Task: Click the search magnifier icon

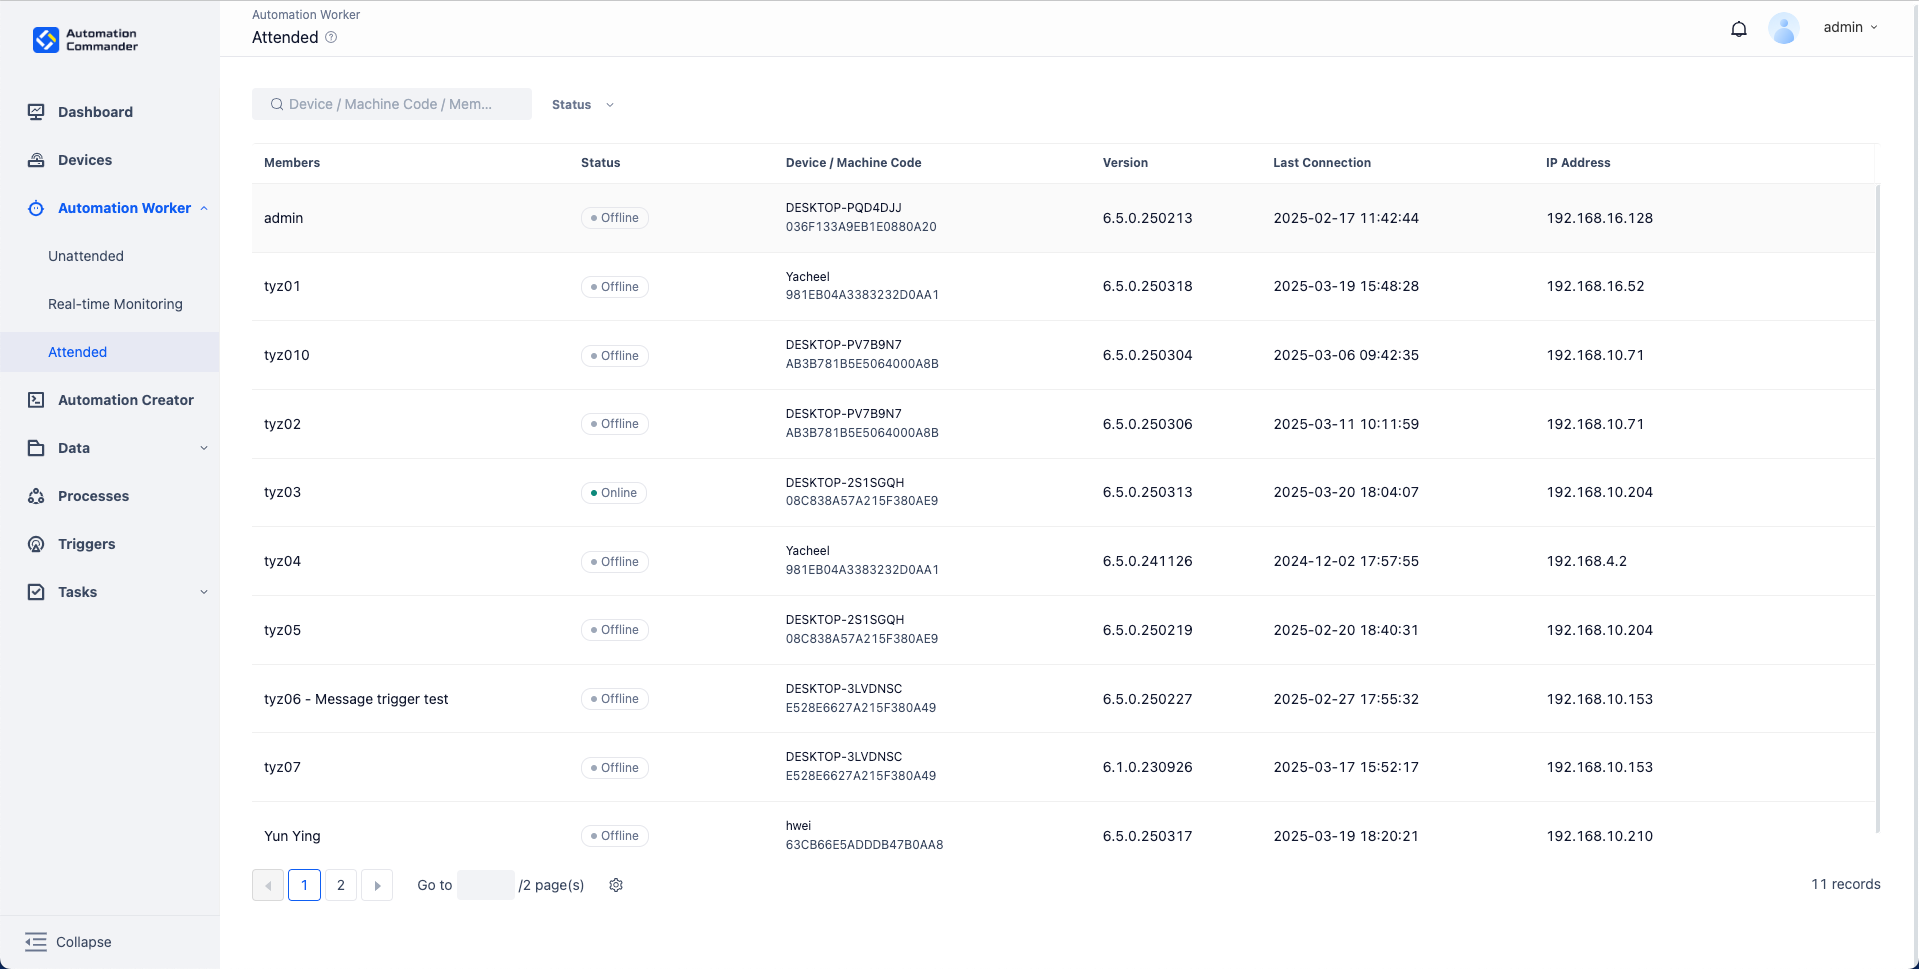Action: tap(277, 104)
